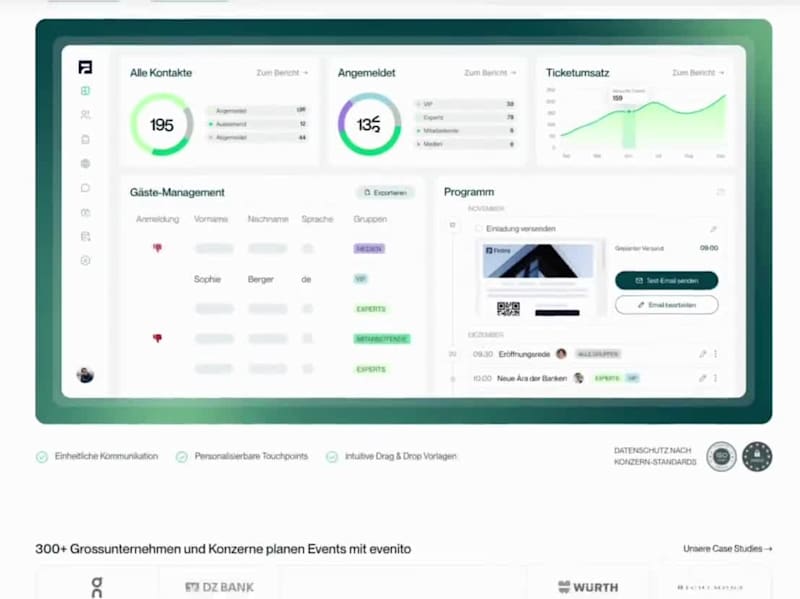Toggle the Einladung versenden checkbox
Screen dimensions: 800x599
click(x=478, y=228)
